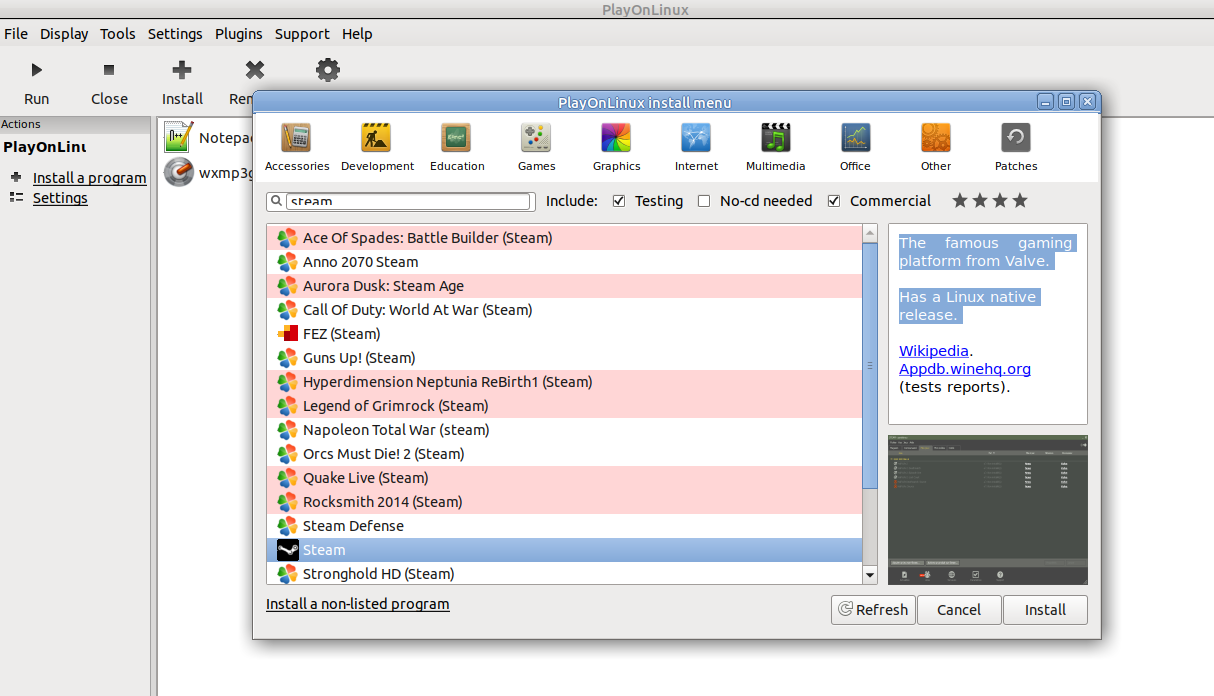The image size is (1214, 696).
Task: Select Steam Defense
Action: [x=564, y=526]
